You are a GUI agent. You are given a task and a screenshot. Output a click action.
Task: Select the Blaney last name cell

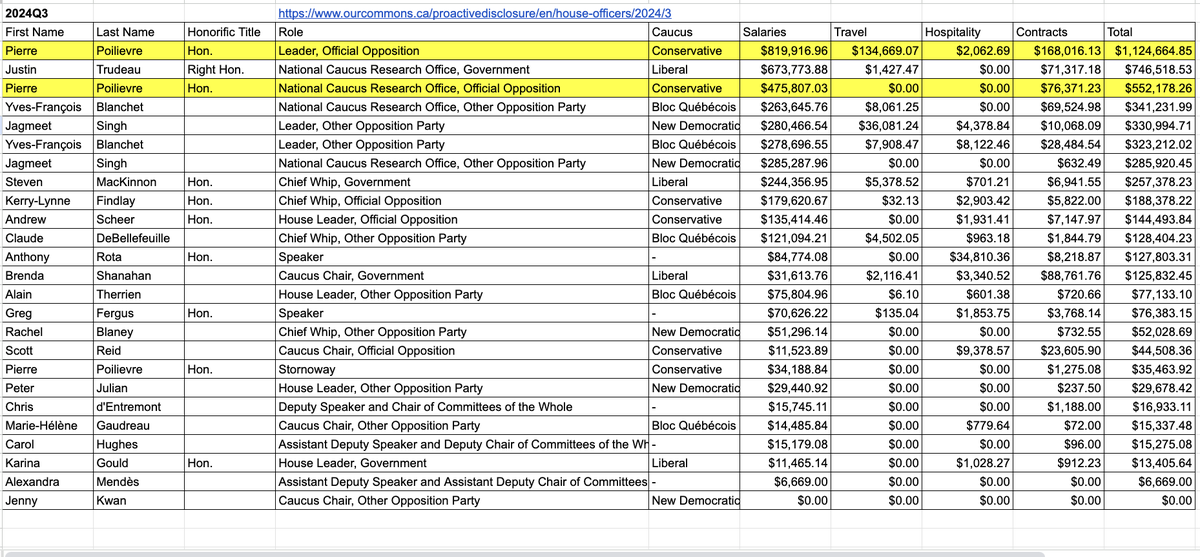[137, 332]
